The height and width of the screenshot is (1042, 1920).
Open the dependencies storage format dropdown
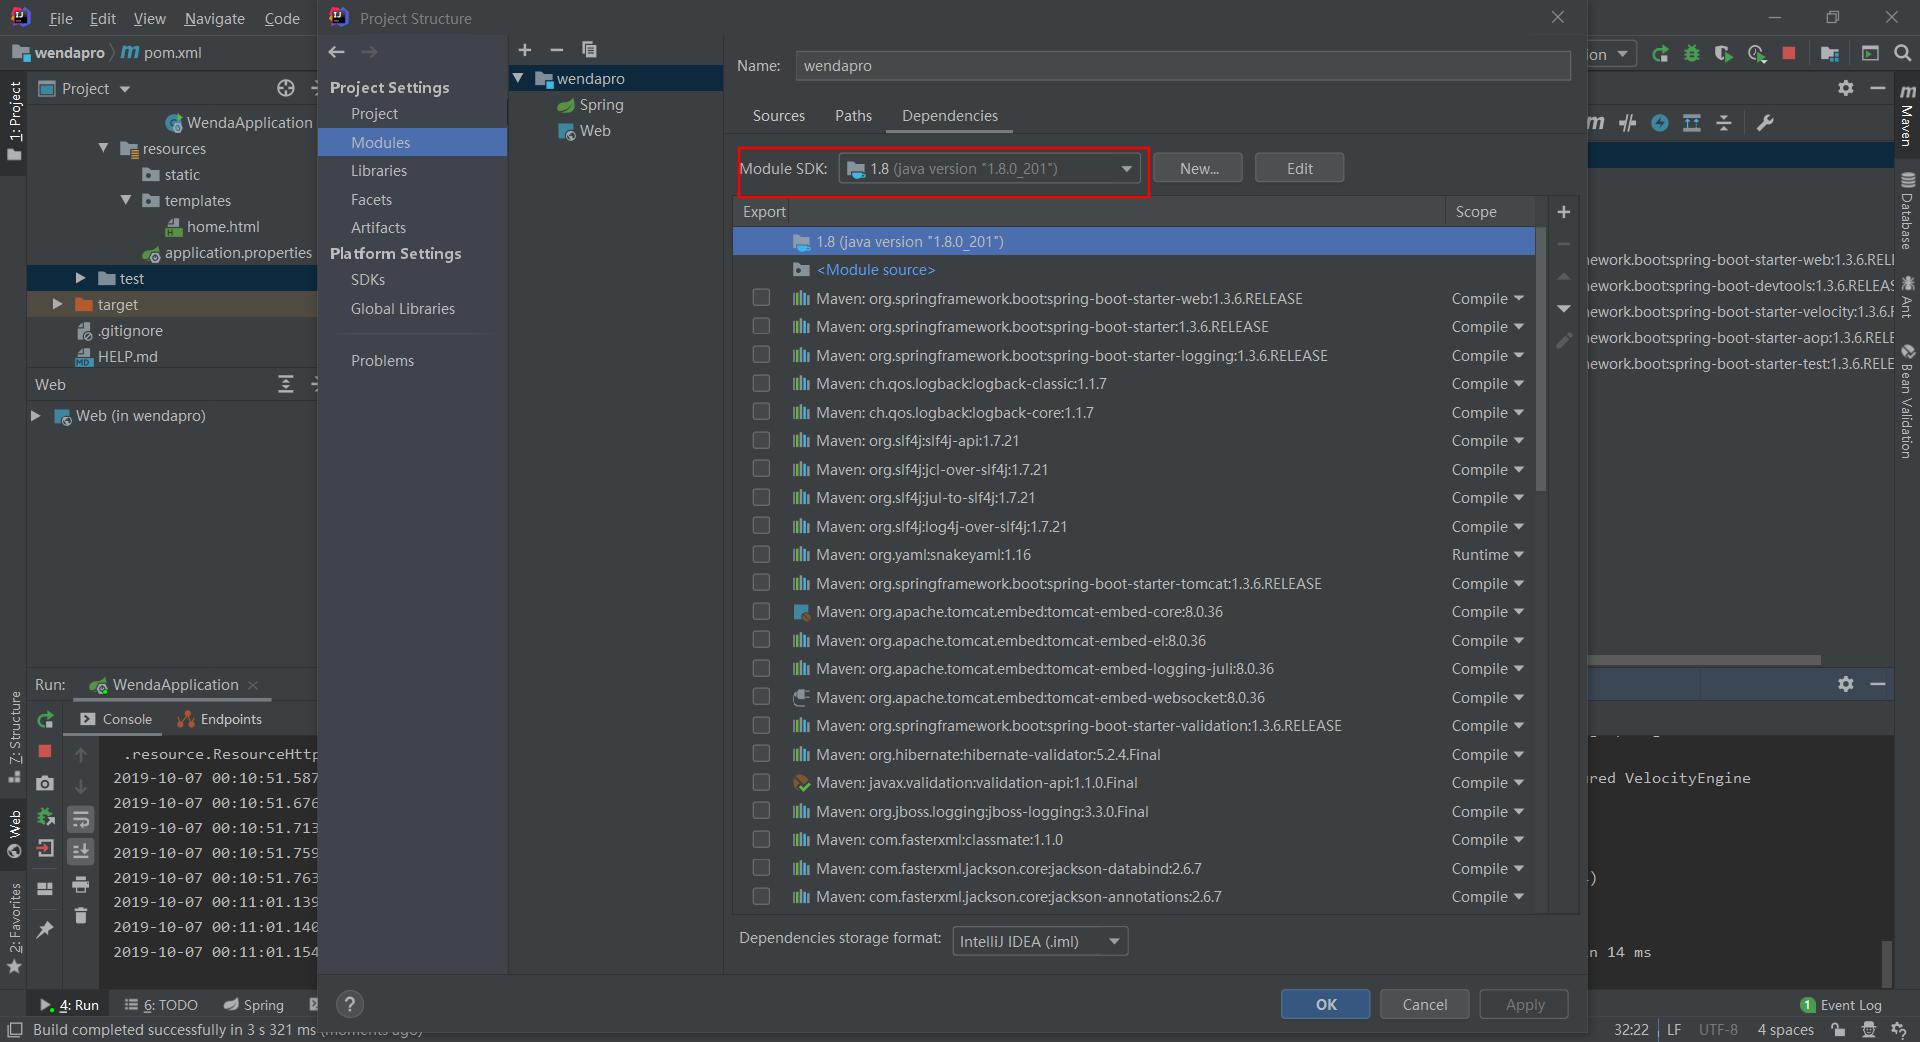point(1040,941)
